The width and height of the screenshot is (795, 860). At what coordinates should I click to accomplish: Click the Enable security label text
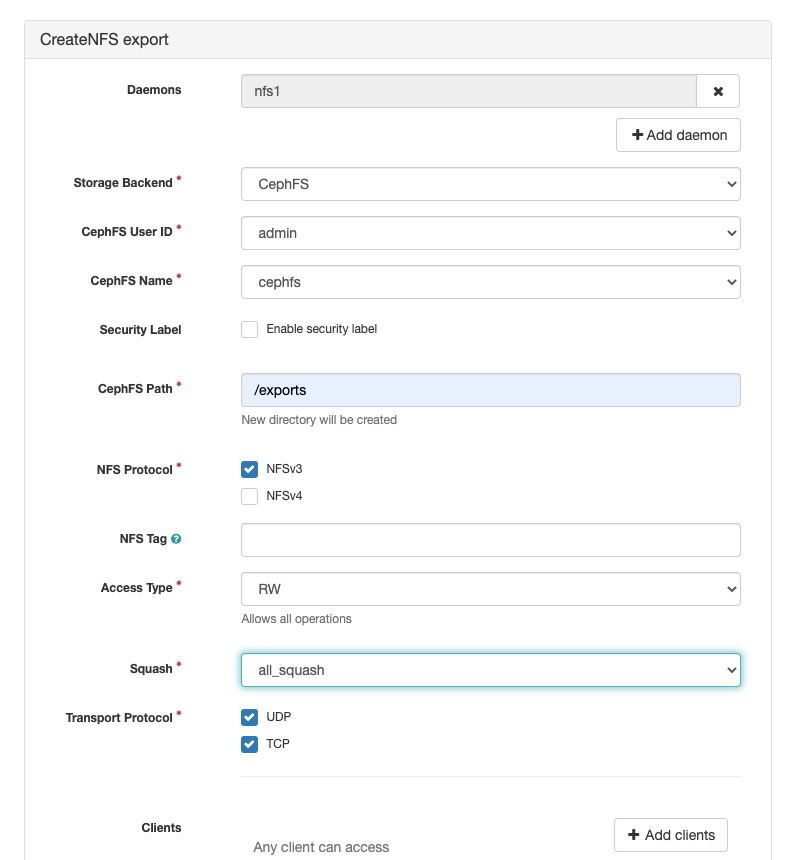click(321, 329)
